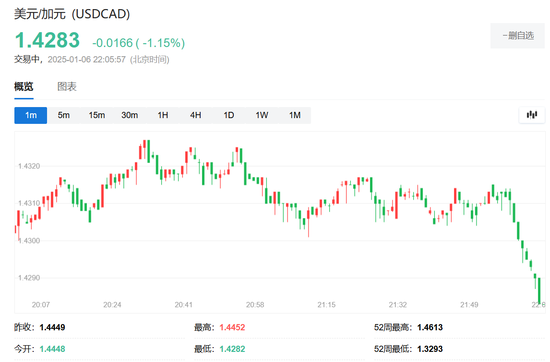The width and height of the screenshot is (550, 362).
Task: Set chart to 4H interval
Action: (x=196, y=115)
